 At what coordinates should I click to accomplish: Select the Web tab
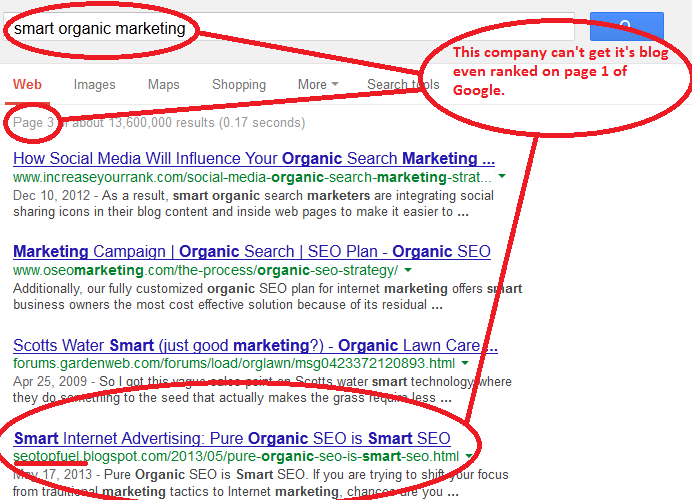[x=27, y=84]
